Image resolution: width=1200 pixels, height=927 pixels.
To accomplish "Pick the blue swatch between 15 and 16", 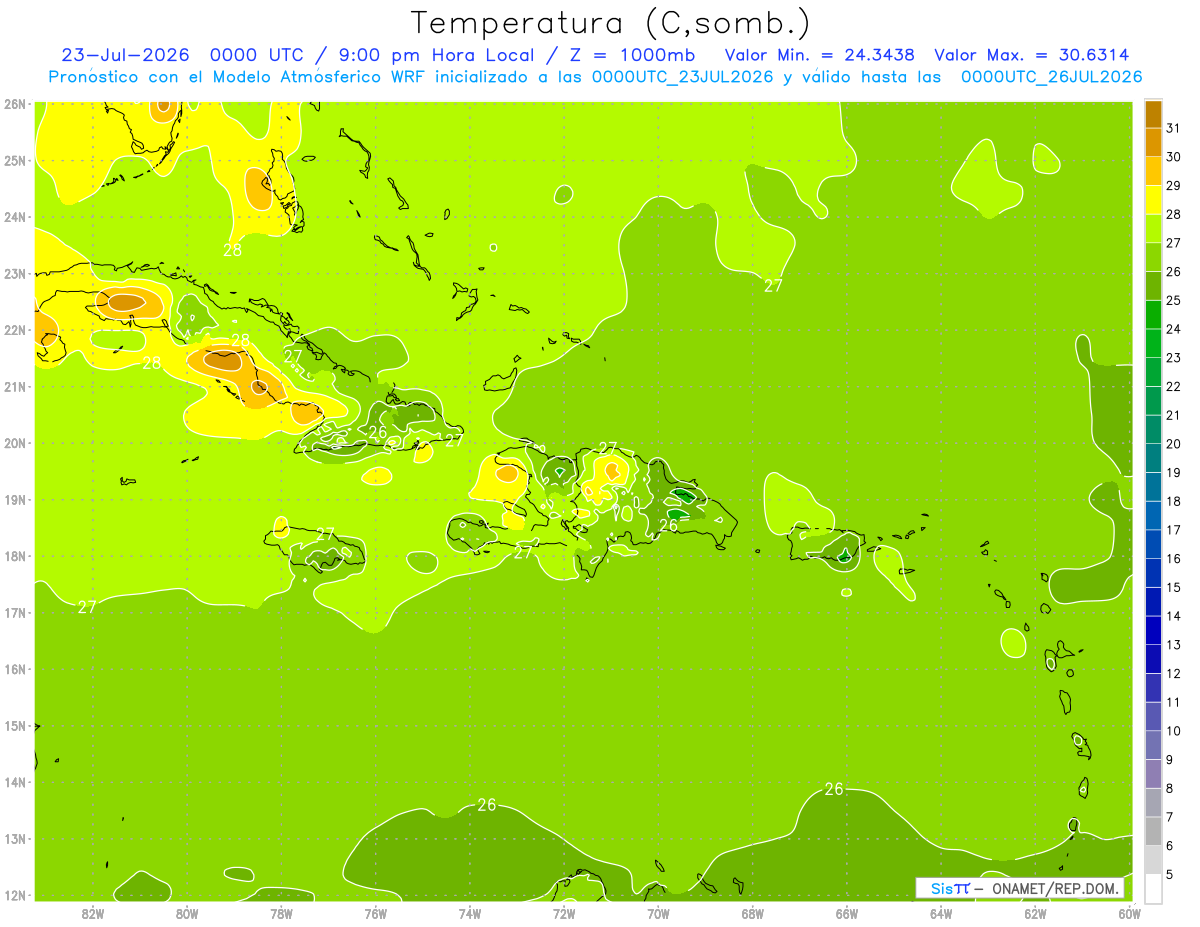I will tap(1153, 573).
